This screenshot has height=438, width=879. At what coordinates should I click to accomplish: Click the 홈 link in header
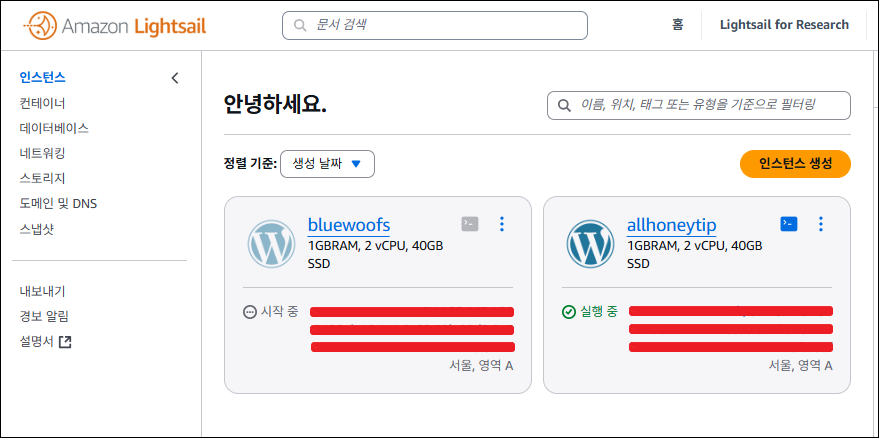(678, 25)
